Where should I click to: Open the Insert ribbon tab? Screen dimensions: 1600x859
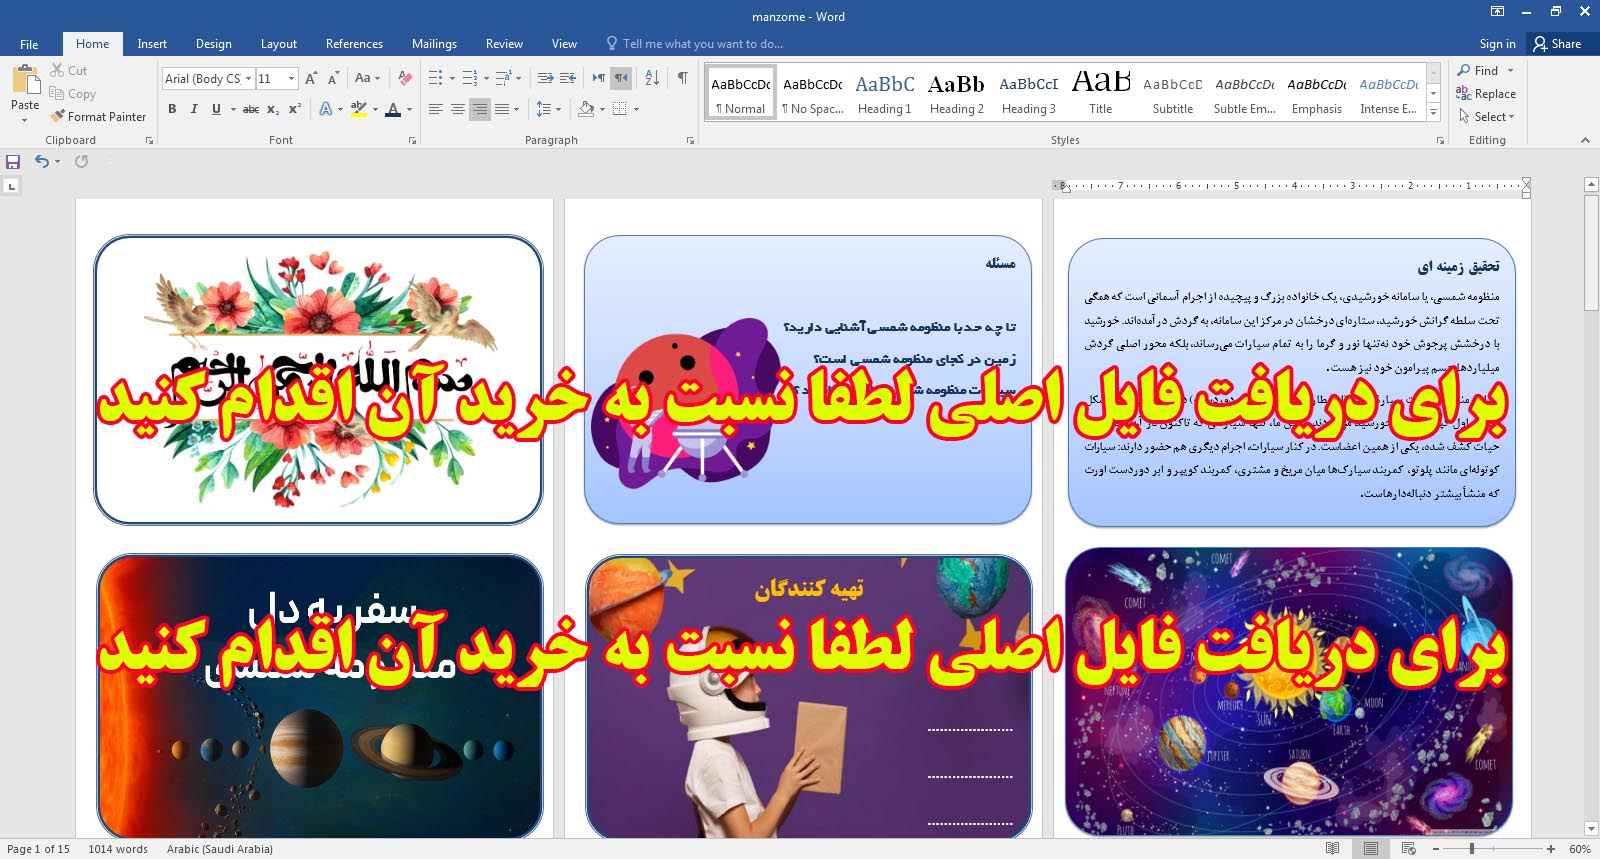coord(152,44)
